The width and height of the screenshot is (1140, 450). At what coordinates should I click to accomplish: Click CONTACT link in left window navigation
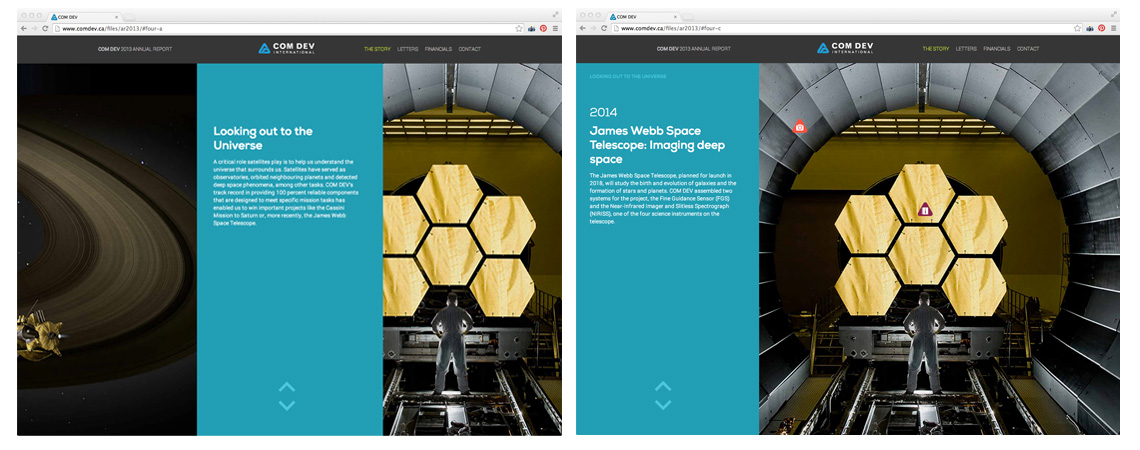click(x=469, y=49)
